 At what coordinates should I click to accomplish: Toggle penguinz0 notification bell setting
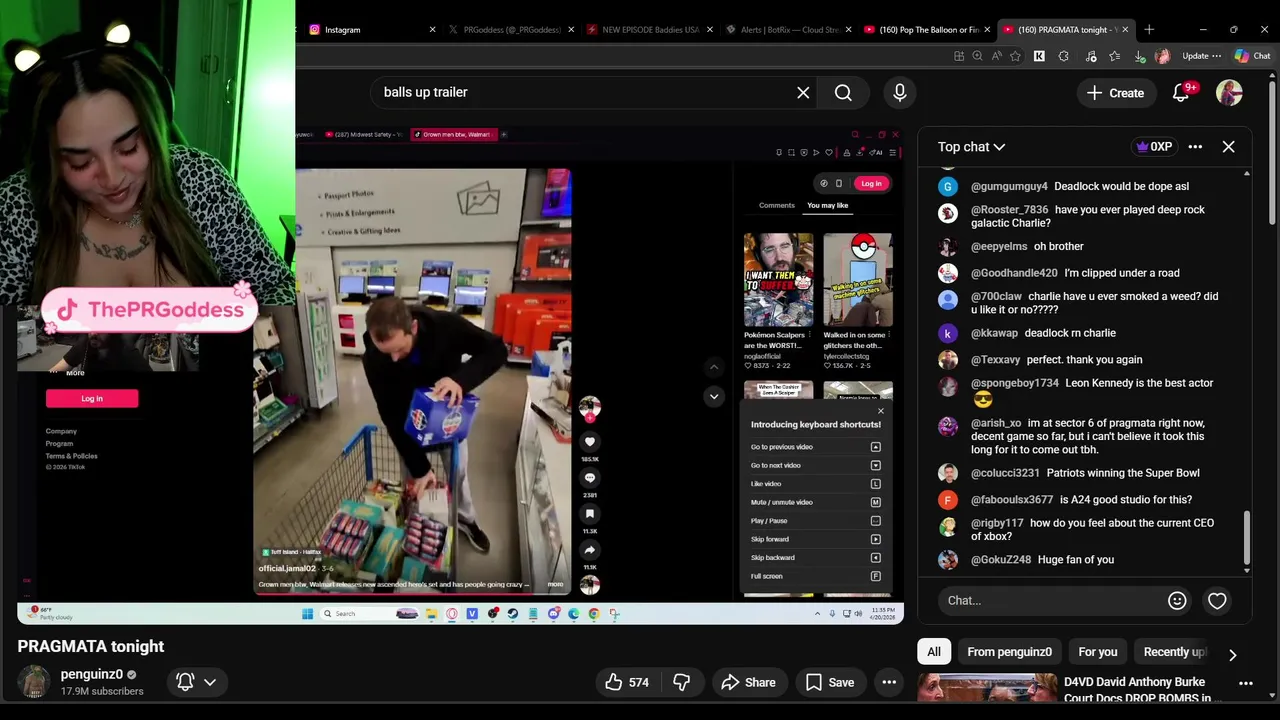click(x=185, y=682)
